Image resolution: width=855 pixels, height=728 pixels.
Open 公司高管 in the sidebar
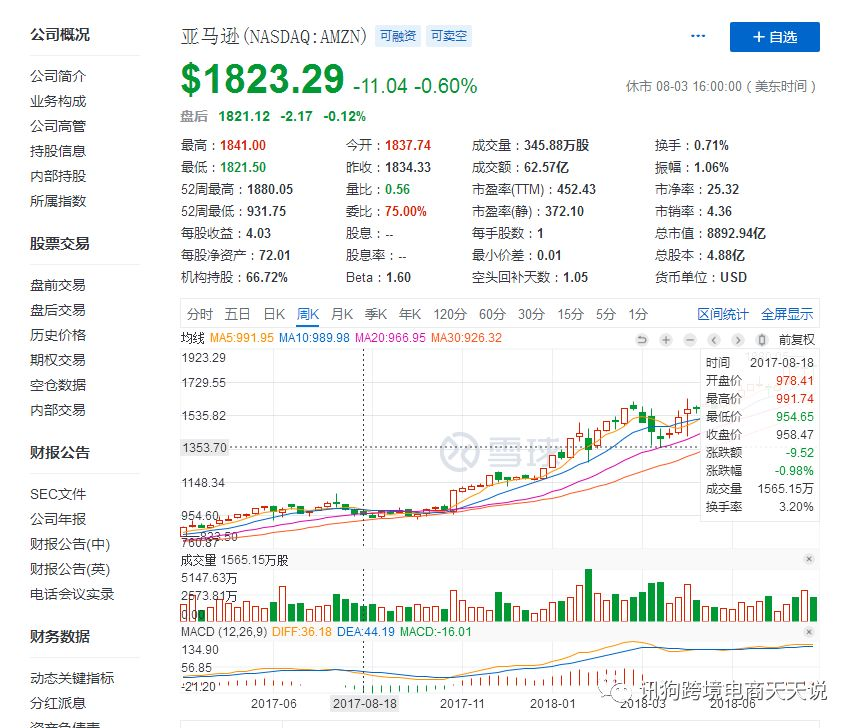(58, 126)
